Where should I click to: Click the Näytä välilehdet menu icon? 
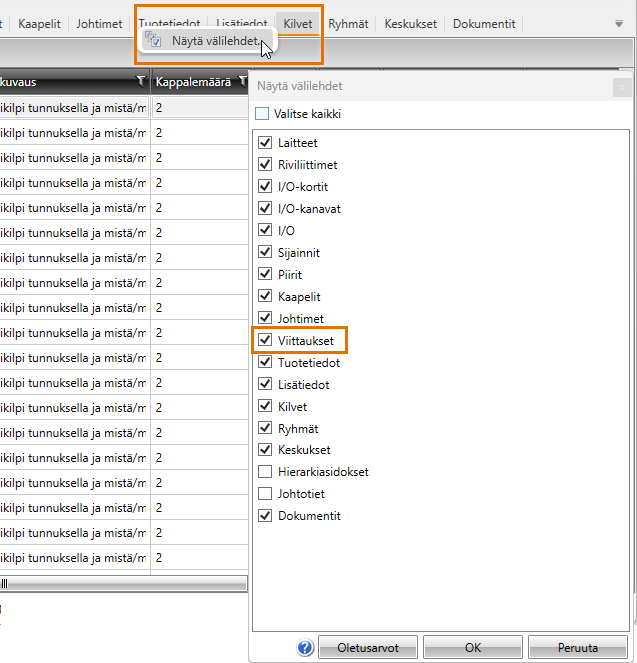point(154,41)
